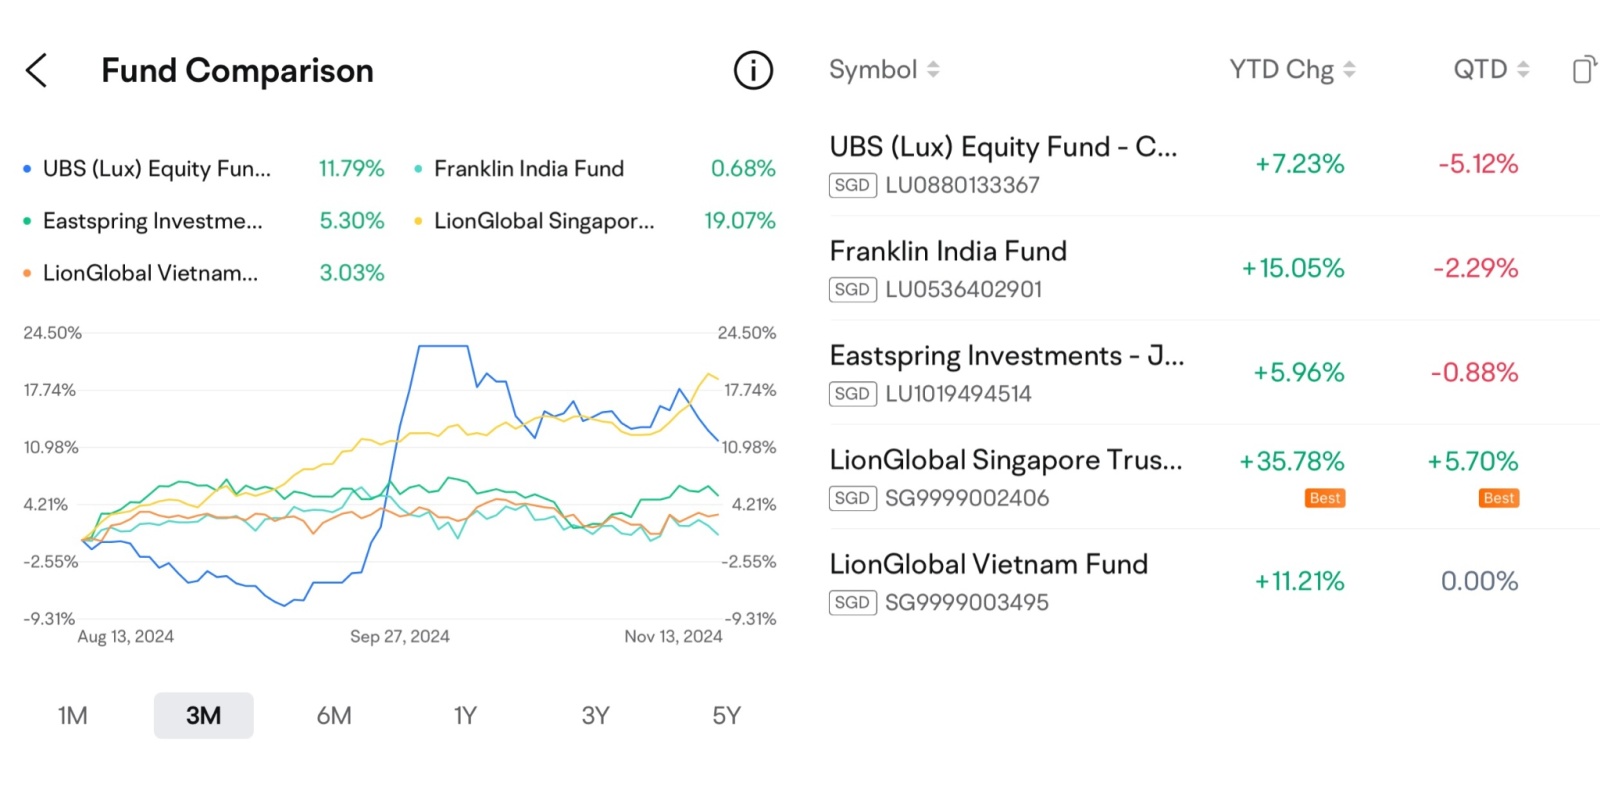Go back using the left arrow icon
The image size is (1600, 800).
36,70
